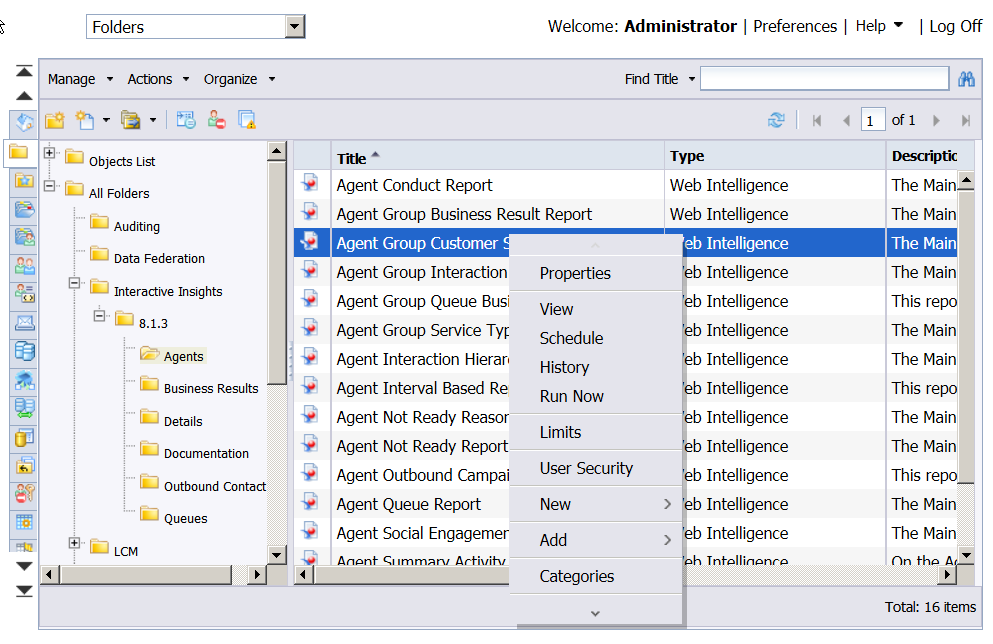The height and width of the screenshot is (644, 993).
Task: Collapse the 8.1.3 tree node
Action: pos(99,315)
